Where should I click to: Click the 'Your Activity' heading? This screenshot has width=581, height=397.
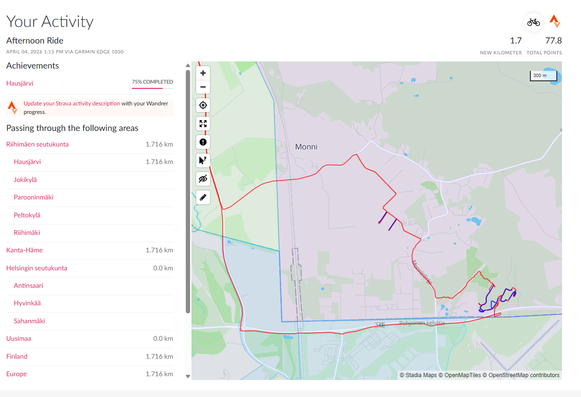click(x=50, y=21)
